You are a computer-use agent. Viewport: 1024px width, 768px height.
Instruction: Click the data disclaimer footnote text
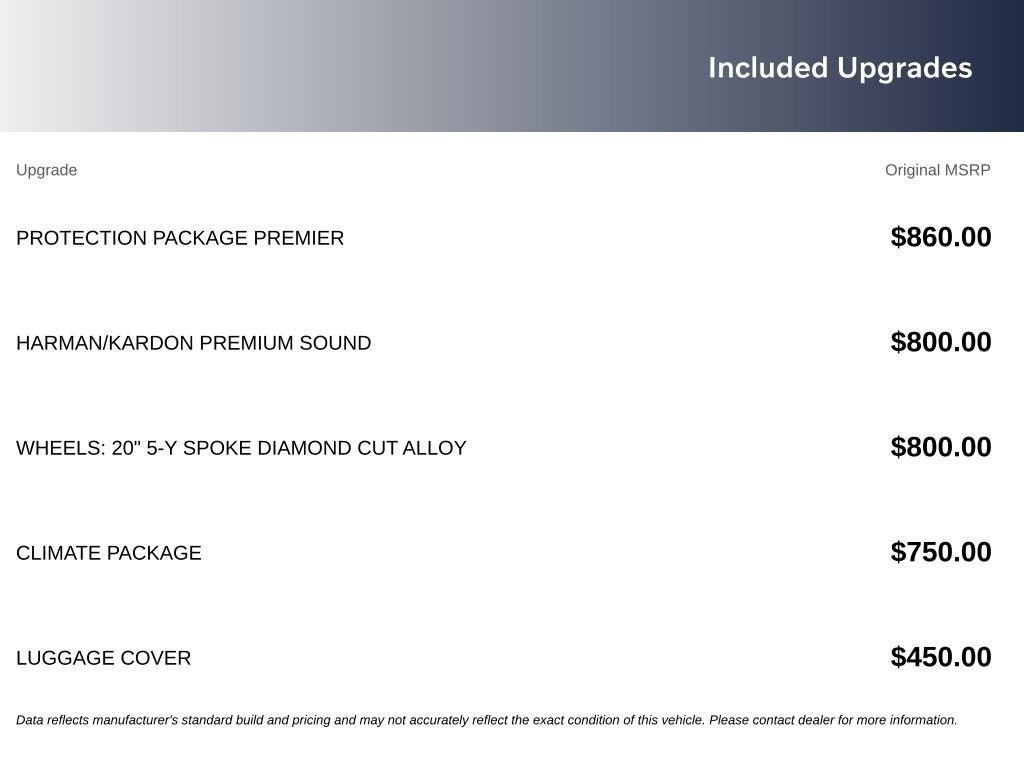[487, 720]
